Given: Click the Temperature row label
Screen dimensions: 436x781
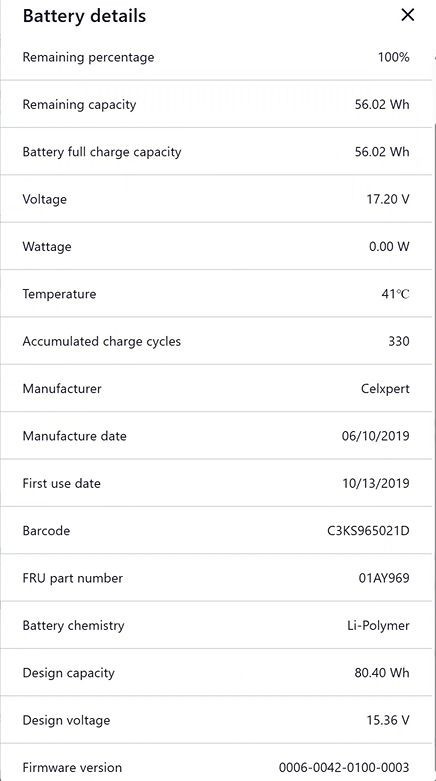Looking at the screenshot, I should (x=59, y=294).
